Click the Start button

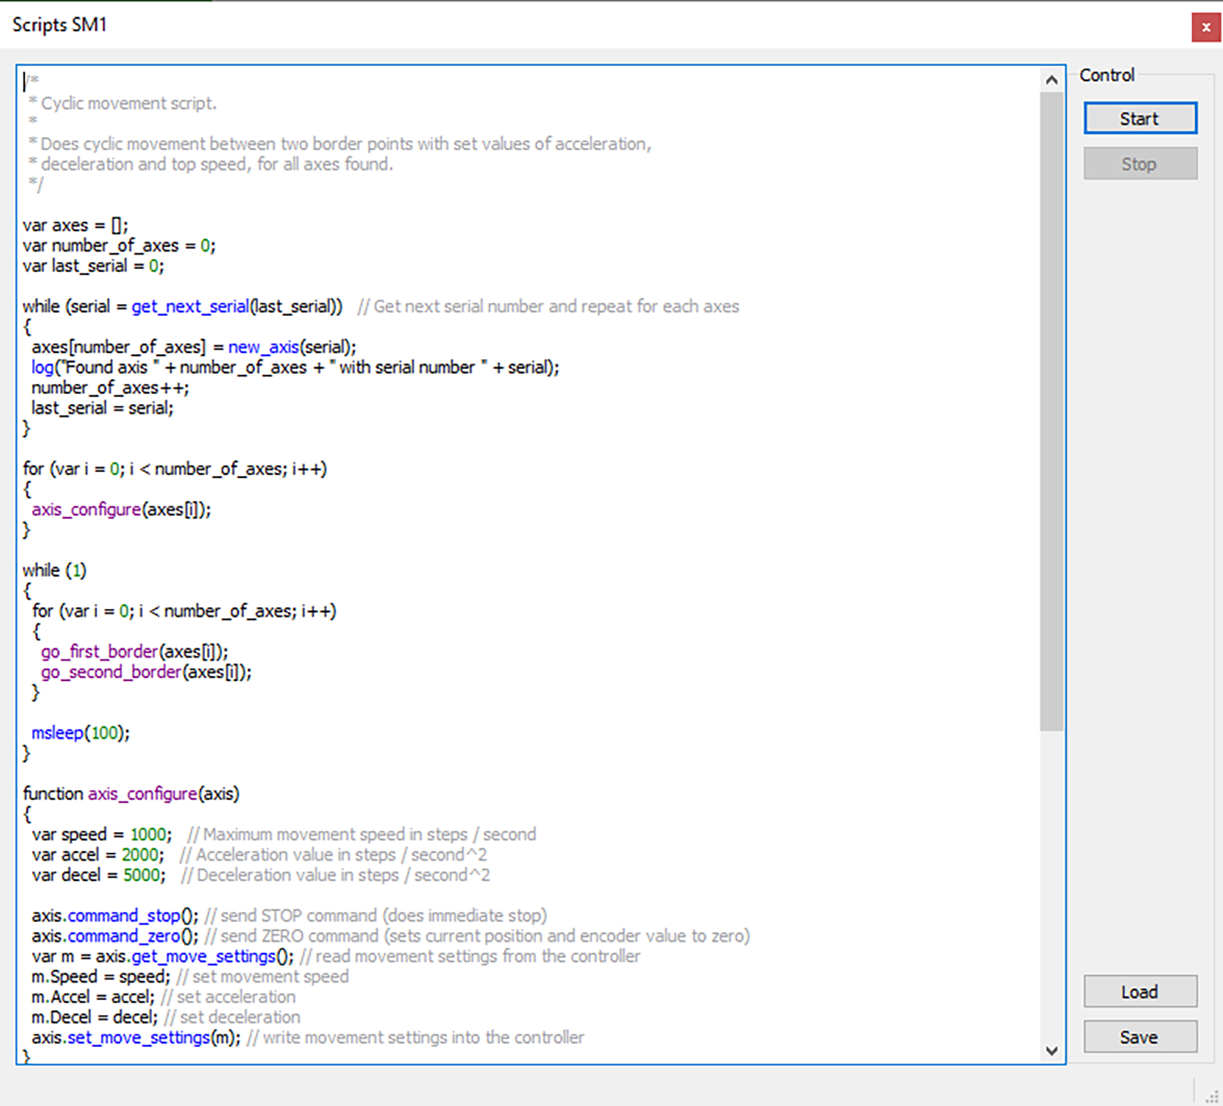[x=1139, y=117]
